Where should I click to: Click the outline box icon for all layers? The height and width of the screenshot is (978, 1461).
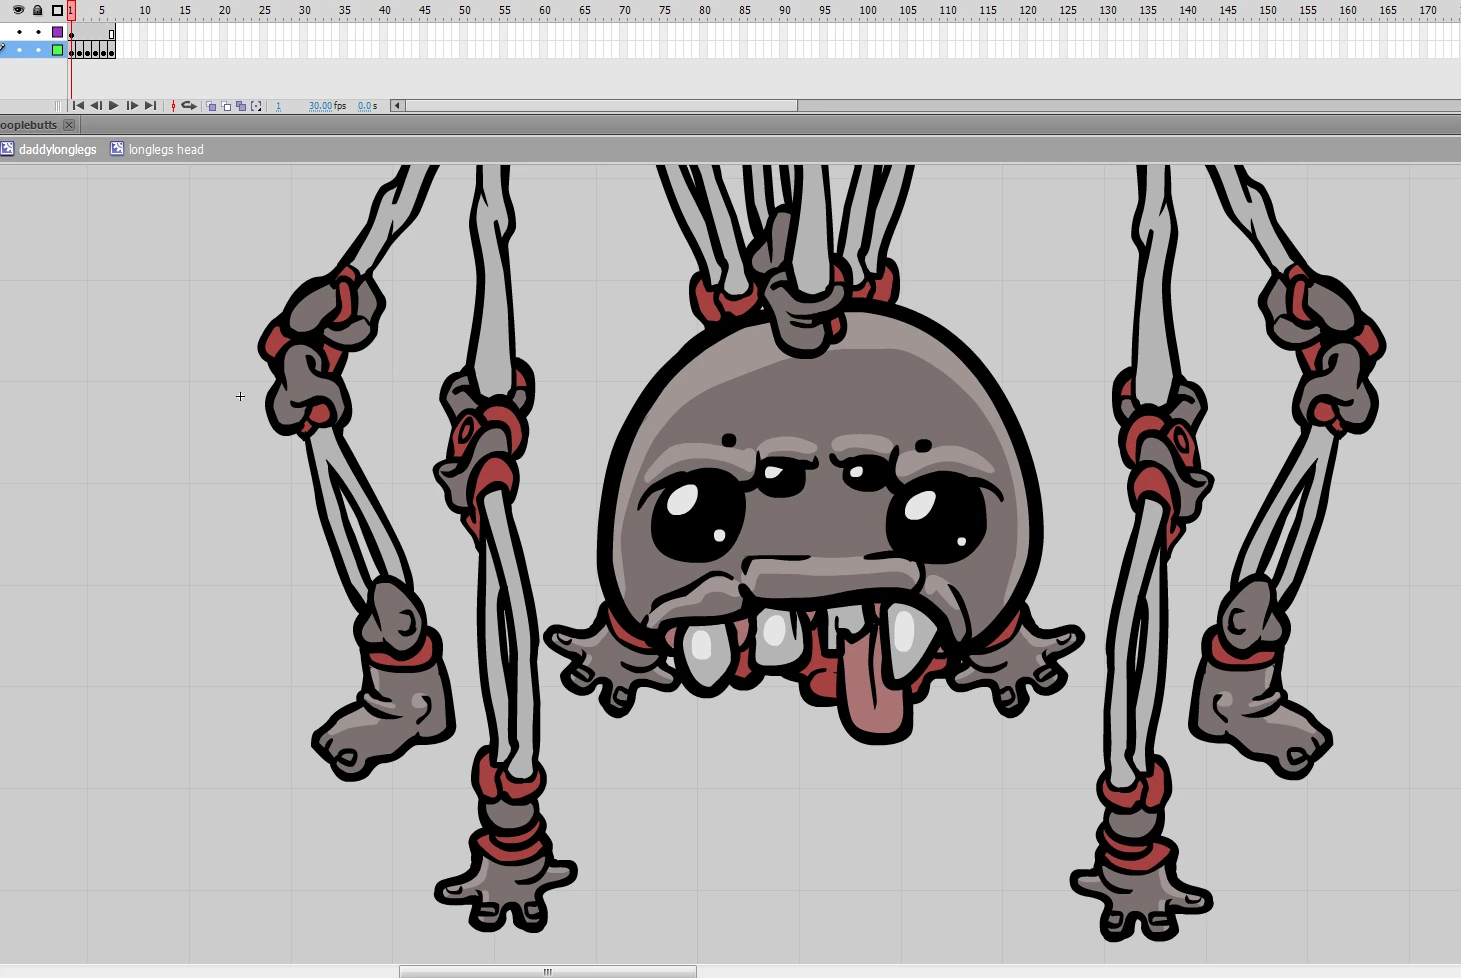(57, 10)
